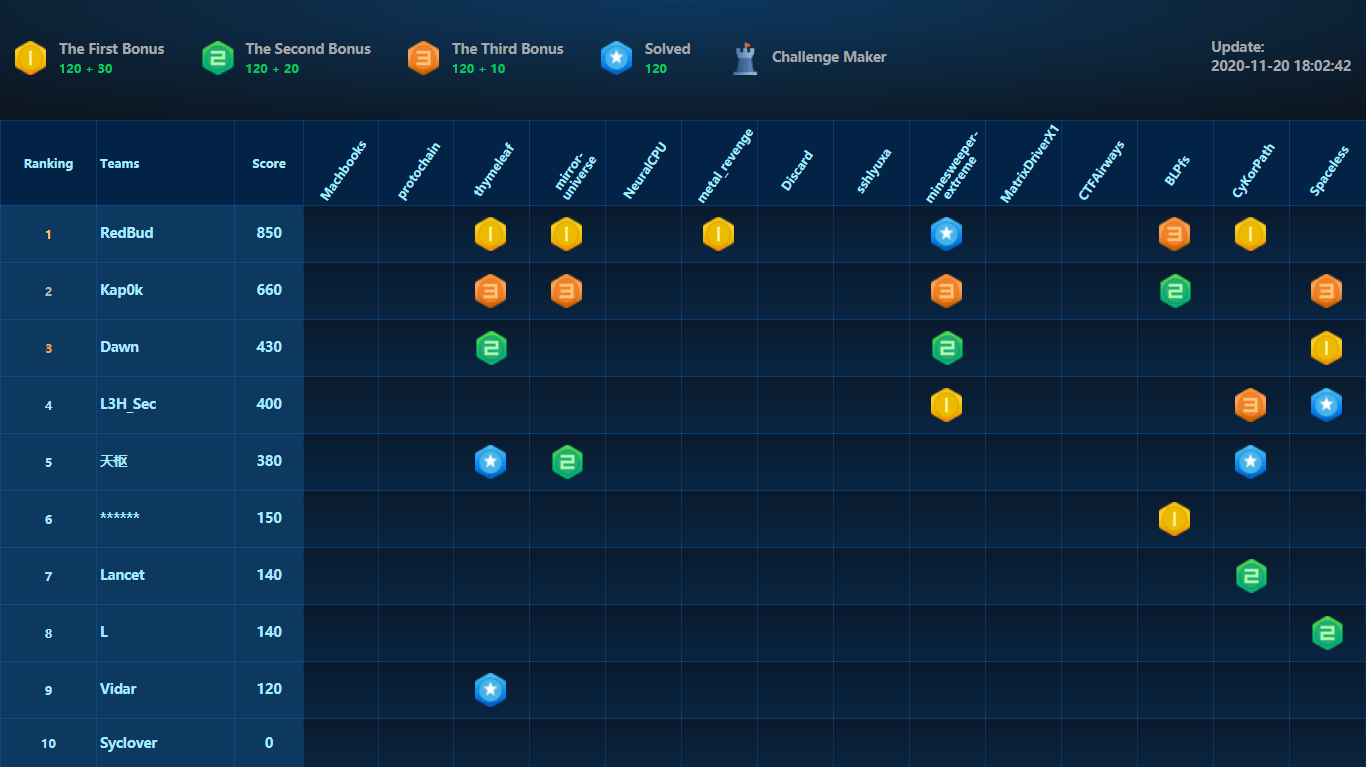This screenshot has height=767, width=1366.
Task: Click L3H_Sec's blue star under Spaceless
Action: tap(1326, 405)
